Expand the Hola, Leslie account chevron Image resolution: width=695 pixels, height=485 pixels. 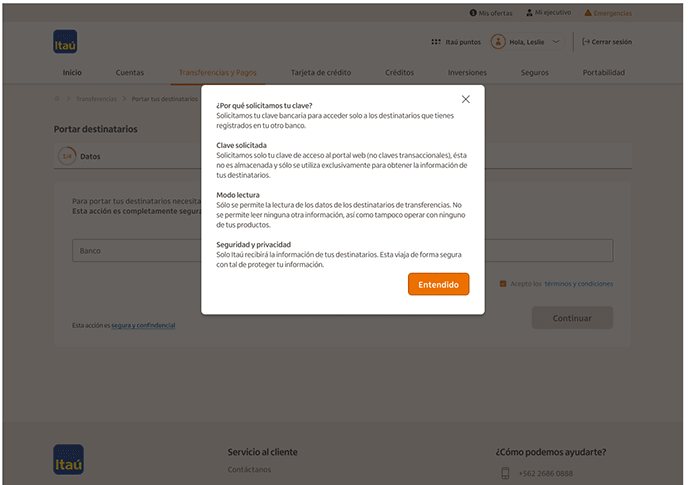tap(555, 42)
